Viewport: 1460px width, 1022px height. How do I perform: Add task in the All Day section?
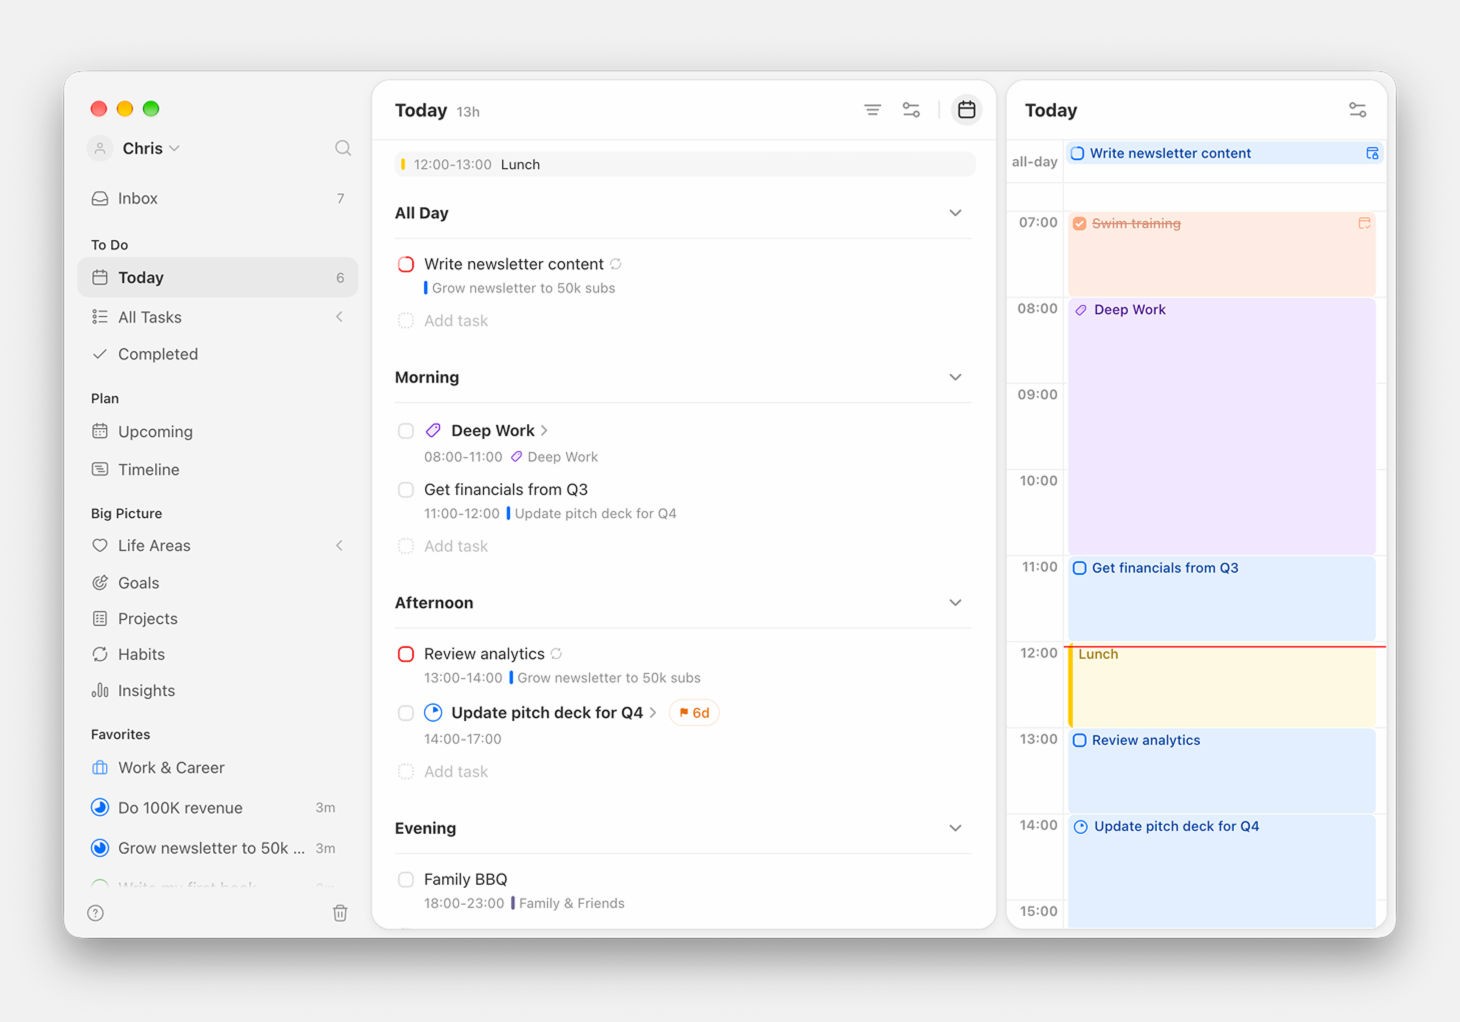click(x=456, y=321)
